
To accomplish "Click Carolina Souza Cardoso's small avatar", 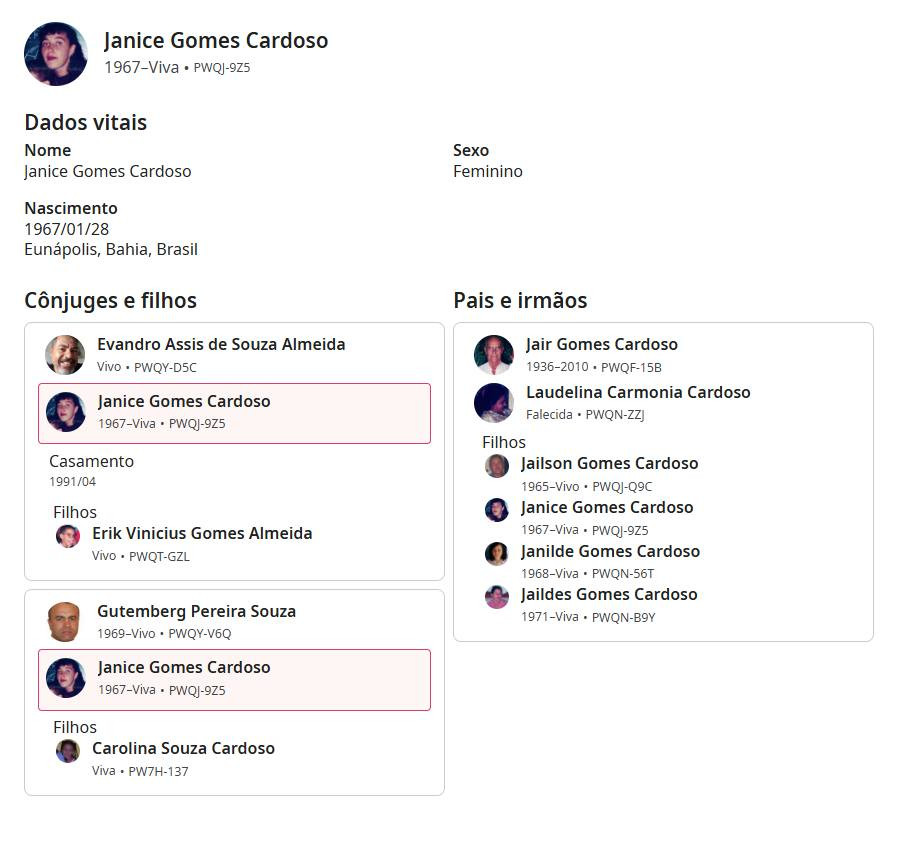I will point(68,751).
